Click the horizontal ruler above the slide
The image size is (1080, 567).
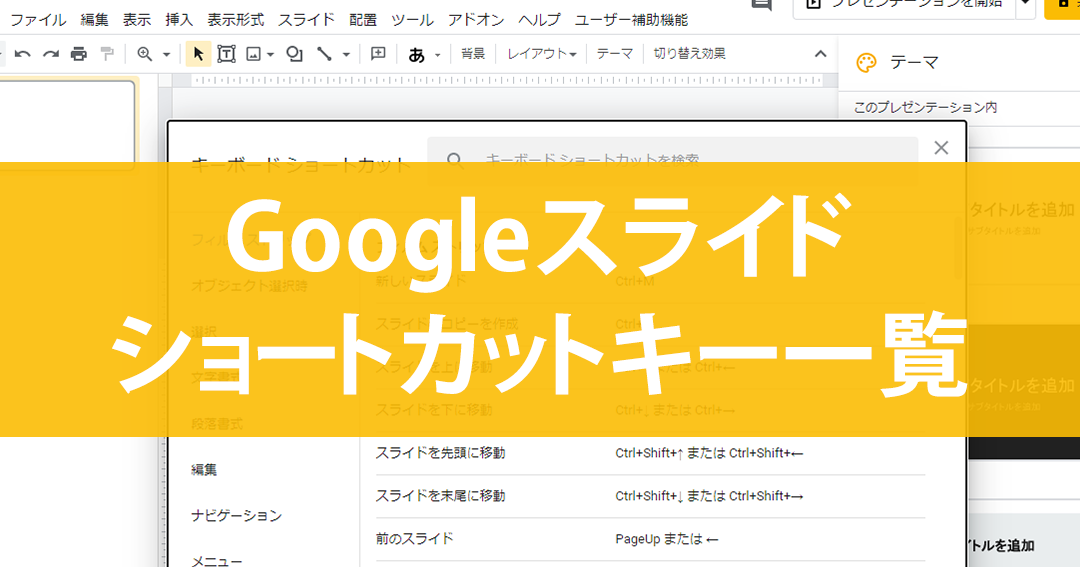pos(507,81)
